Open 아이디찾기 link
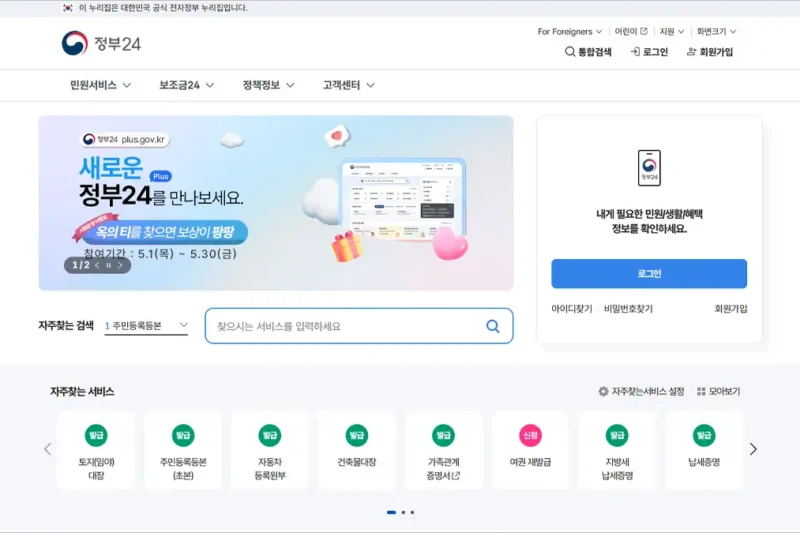The width and height of the screenshot is (800, 533). click(571, 309)
